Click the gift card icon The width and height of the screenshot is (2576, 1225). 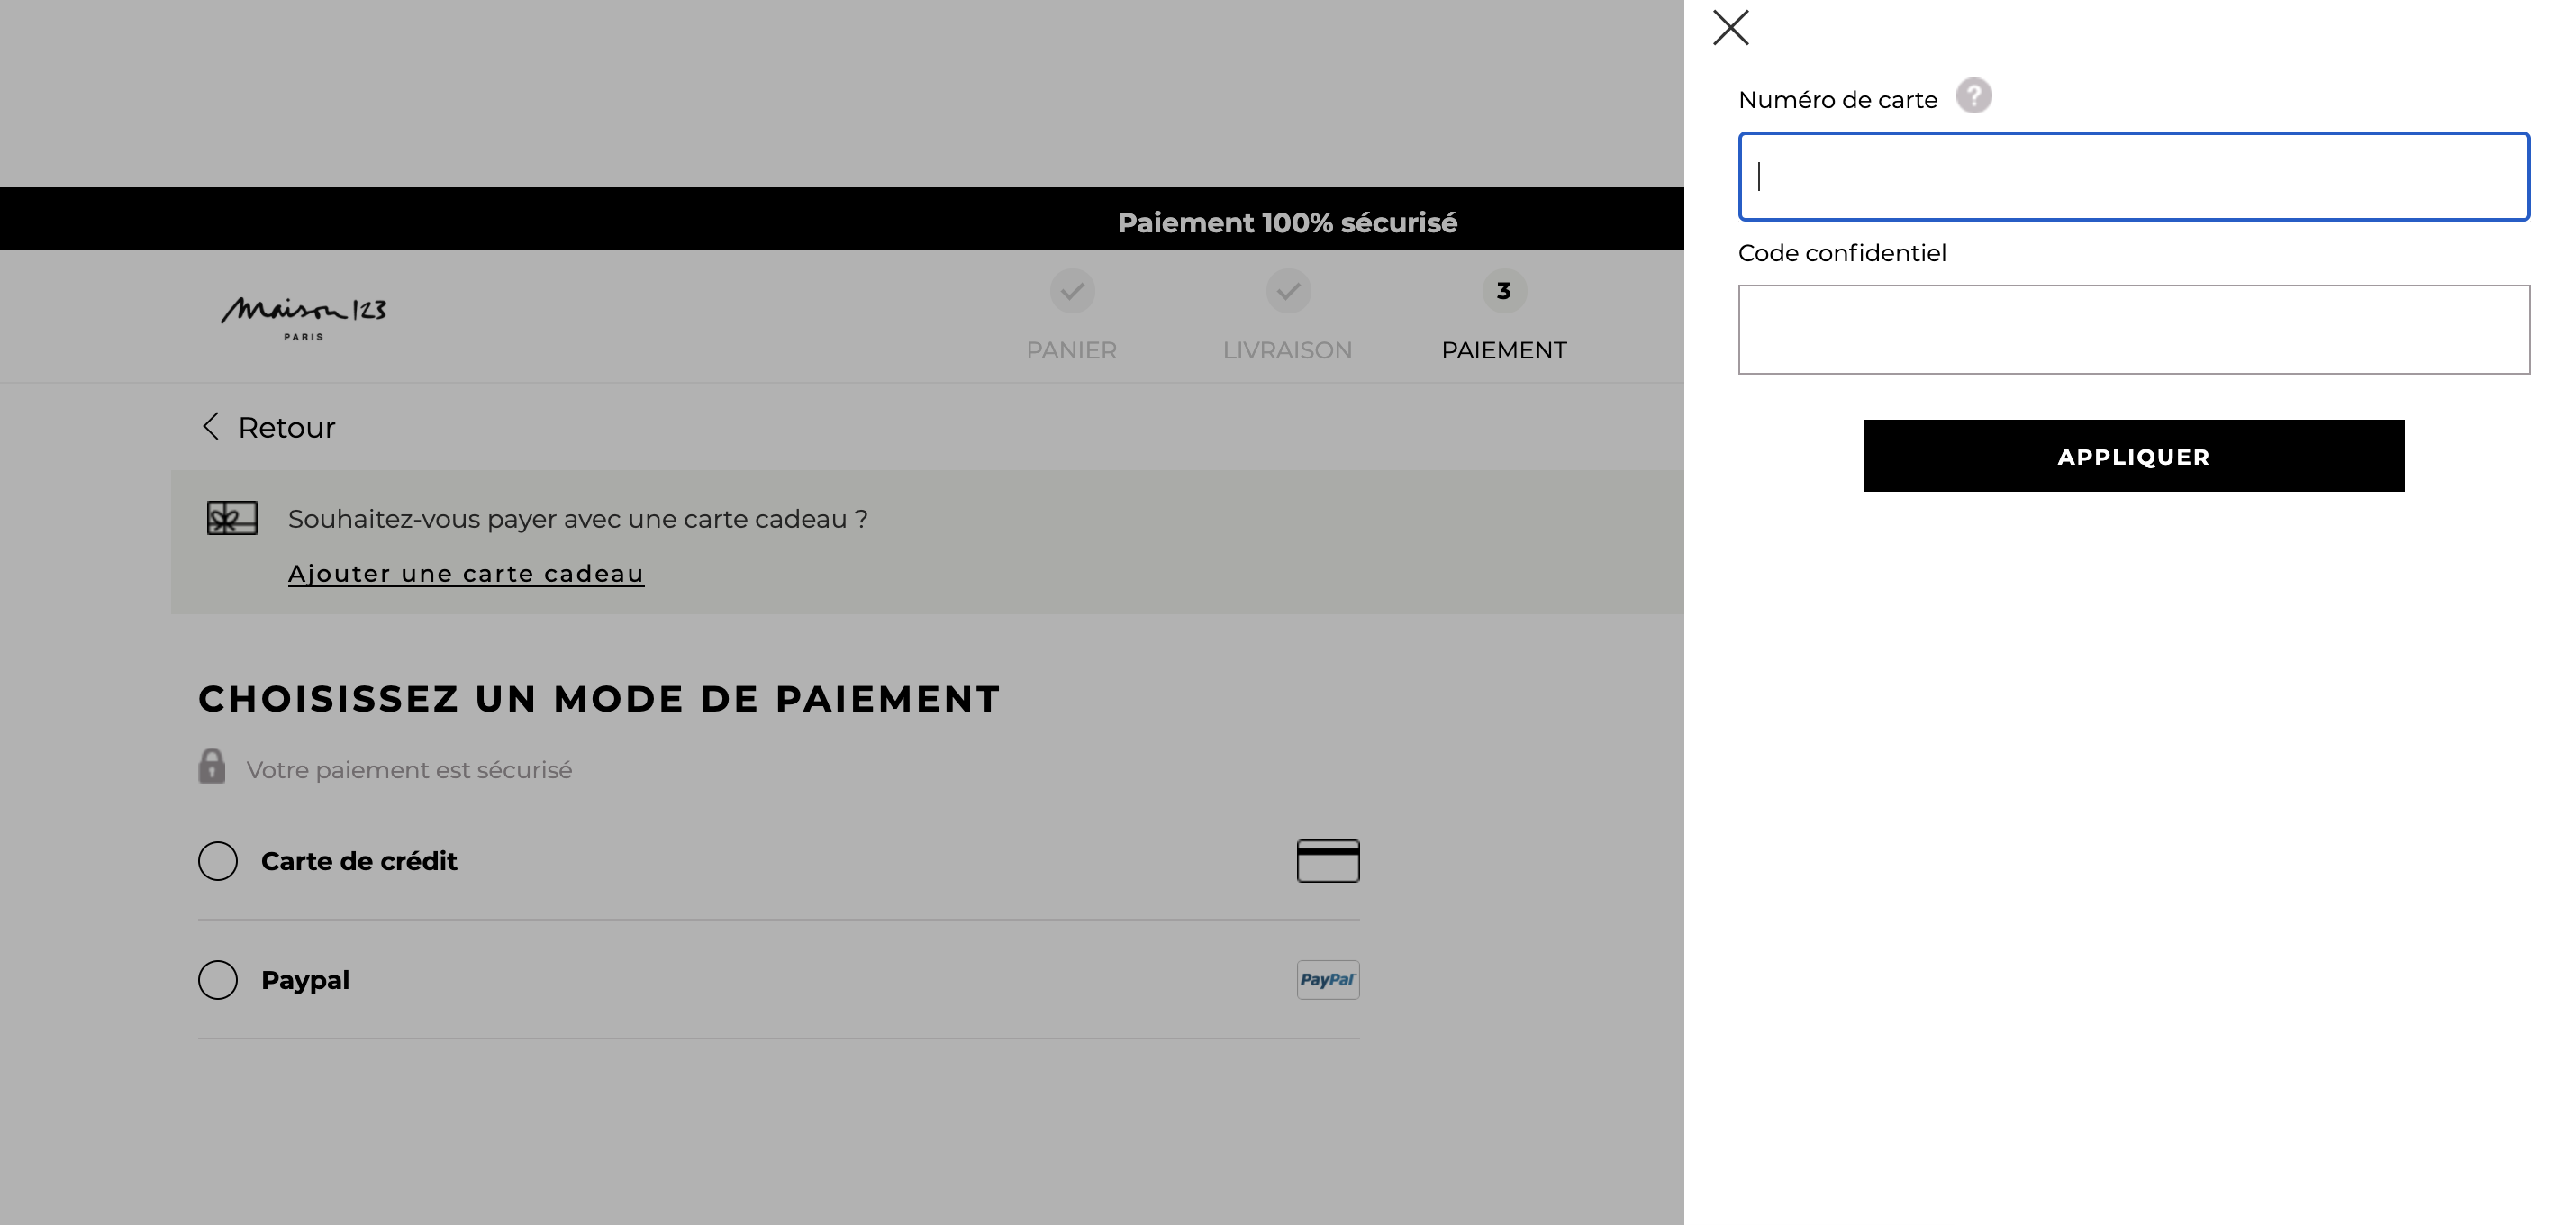point(232,518)
